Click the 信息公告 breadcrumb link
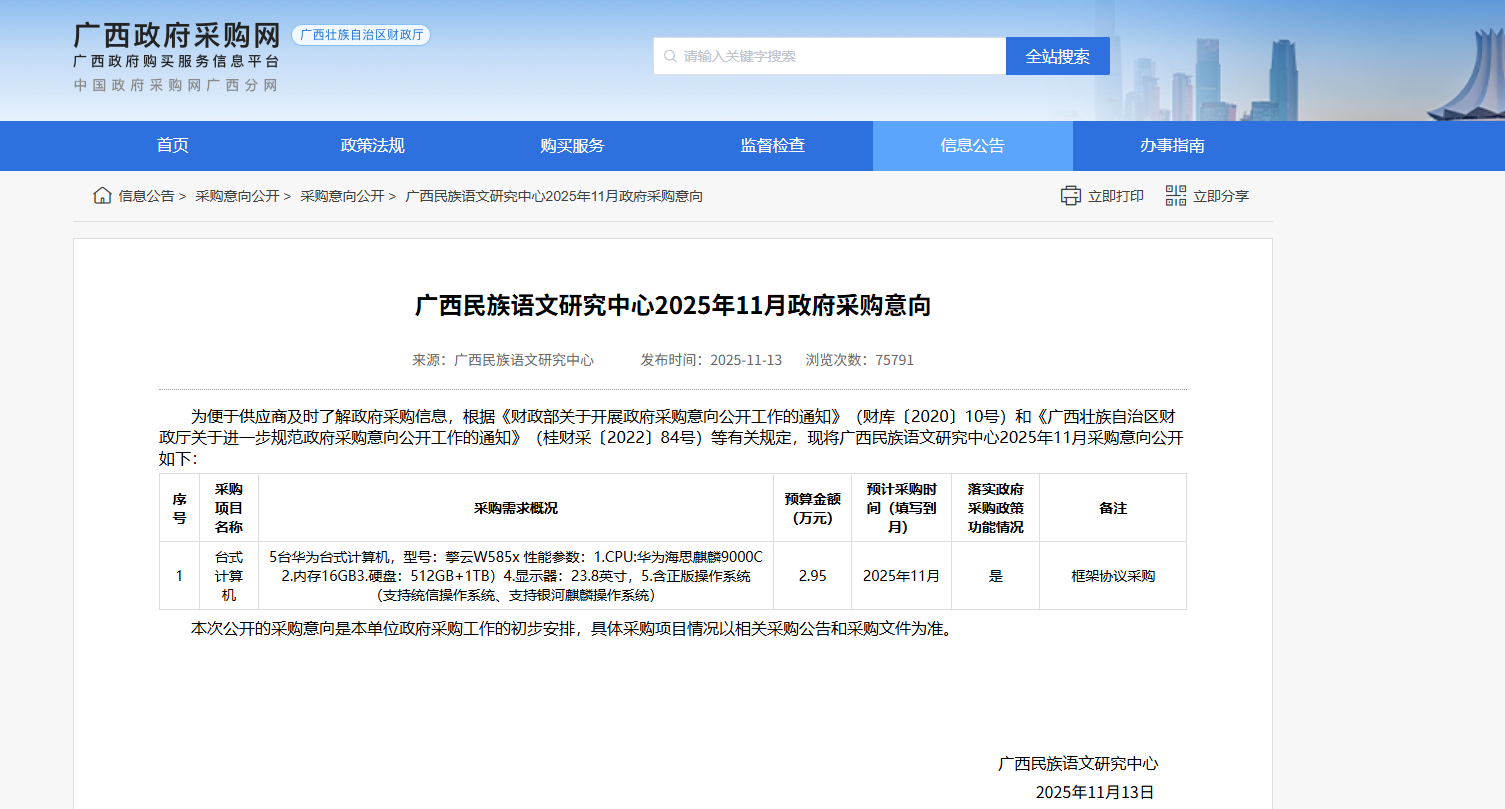 (146, 196)
